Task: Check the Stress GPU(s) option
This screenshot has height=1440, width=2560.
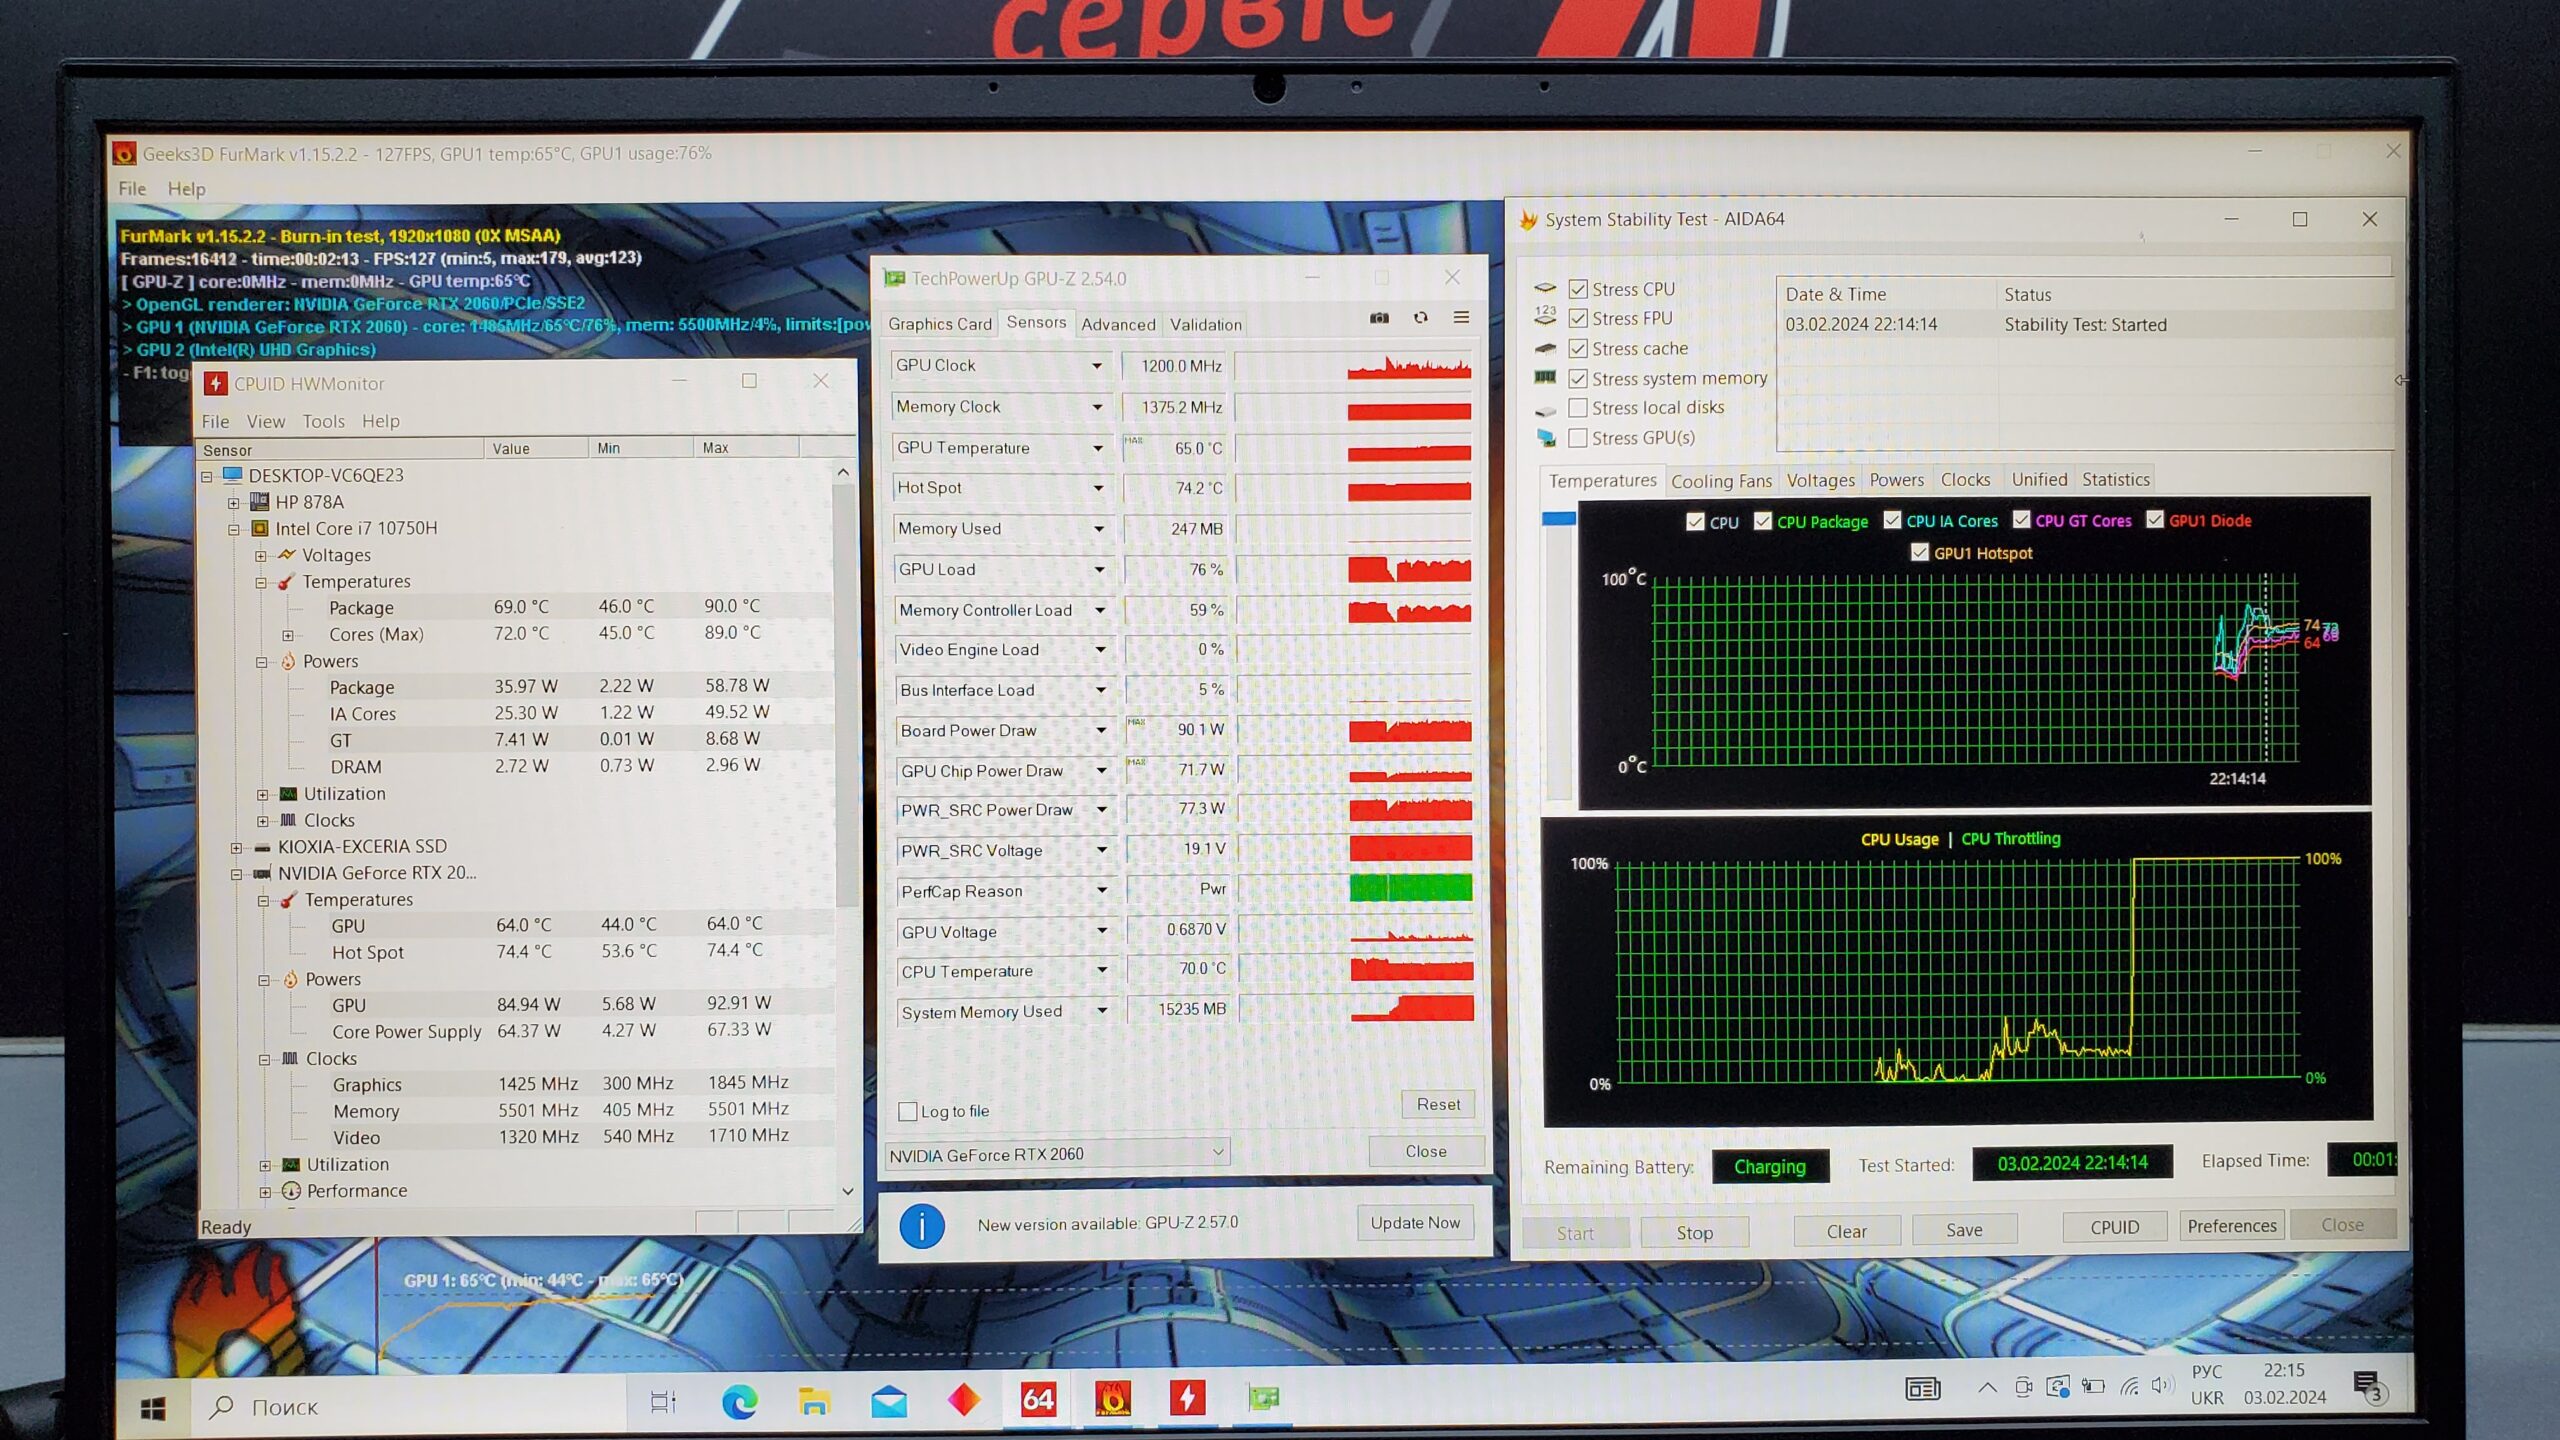Action: (1578, 438)
